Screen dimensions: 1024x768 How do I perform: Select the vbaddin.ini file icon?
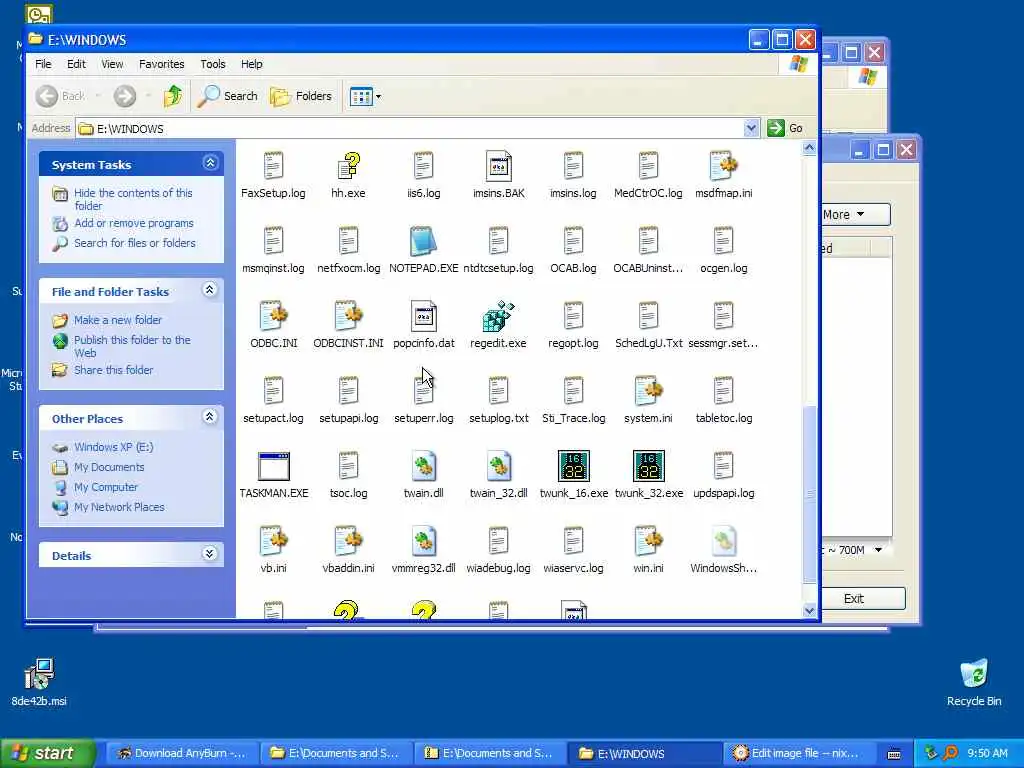tap(348, 541)
